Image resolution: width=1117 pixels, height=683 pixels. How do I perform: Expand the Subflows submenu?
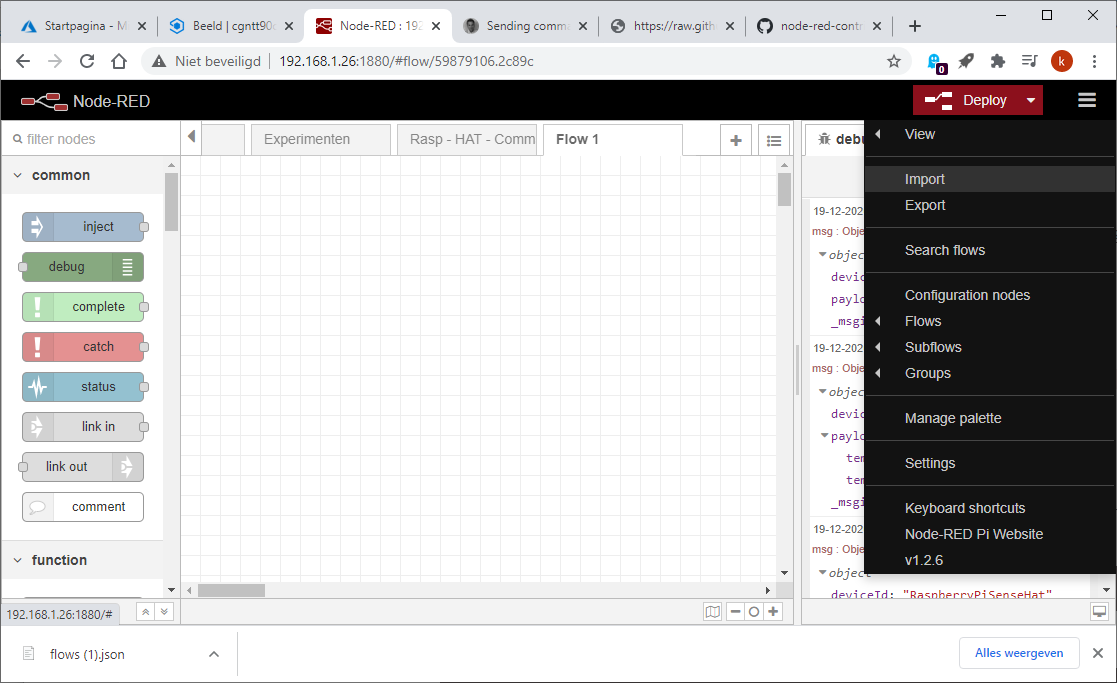[990, 347]
